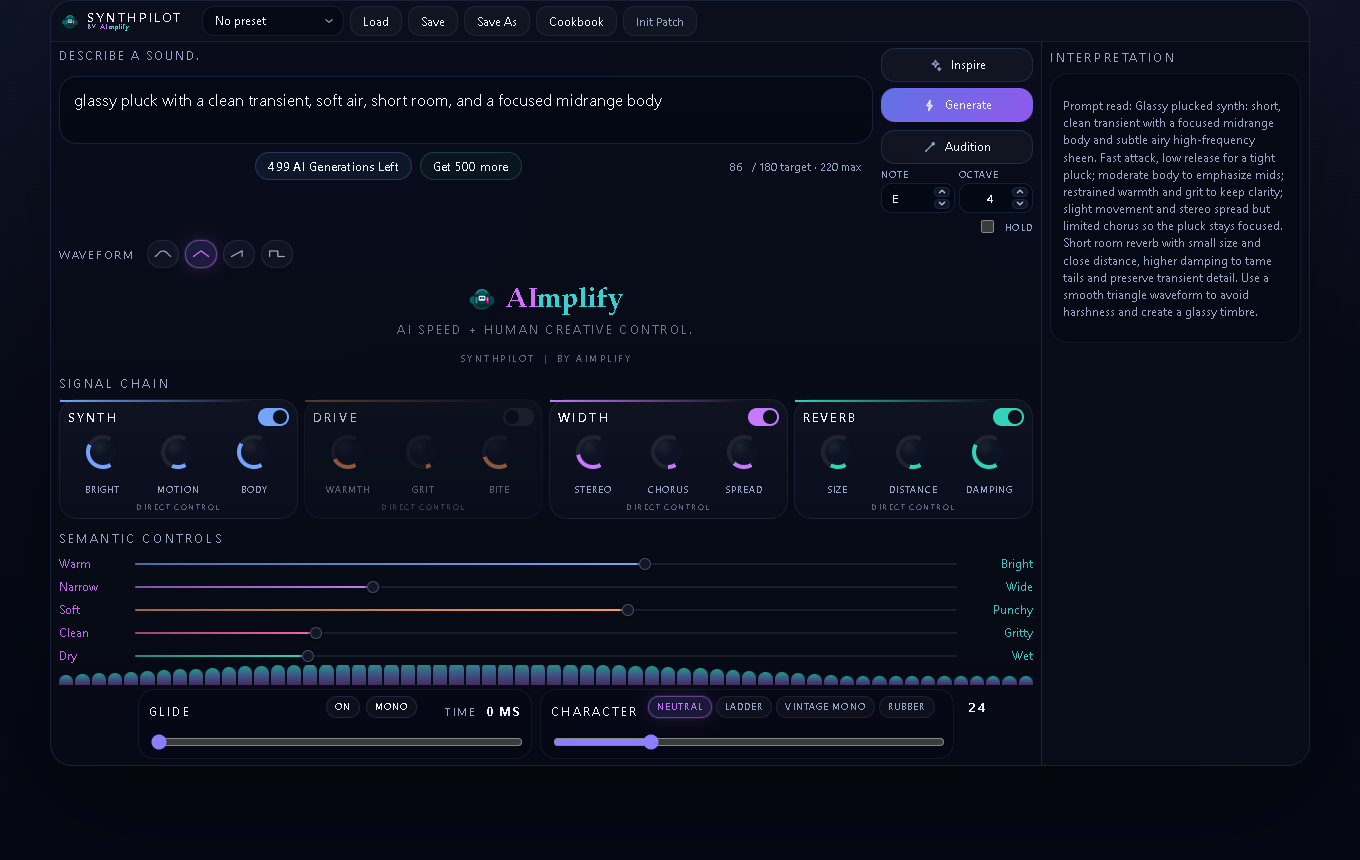Screen dimensions: 1360x860
Task: Select the Ladder character option
Action: [743, 707]
